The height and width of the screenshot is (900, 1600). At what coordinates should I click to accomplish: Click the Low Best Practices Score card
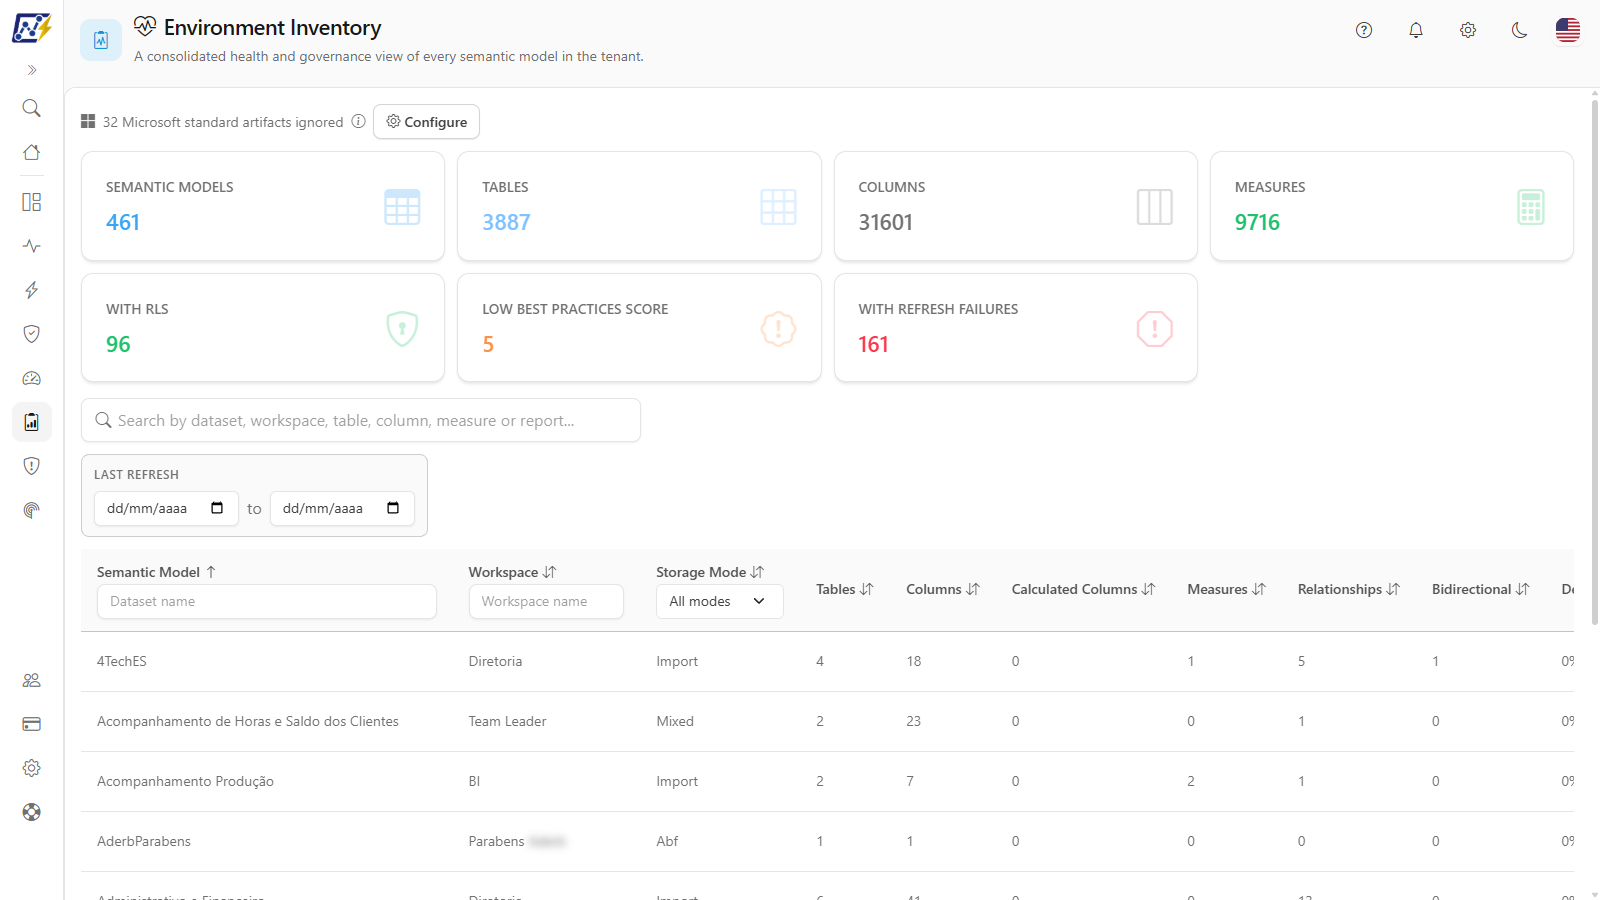[x=639, y=328]
